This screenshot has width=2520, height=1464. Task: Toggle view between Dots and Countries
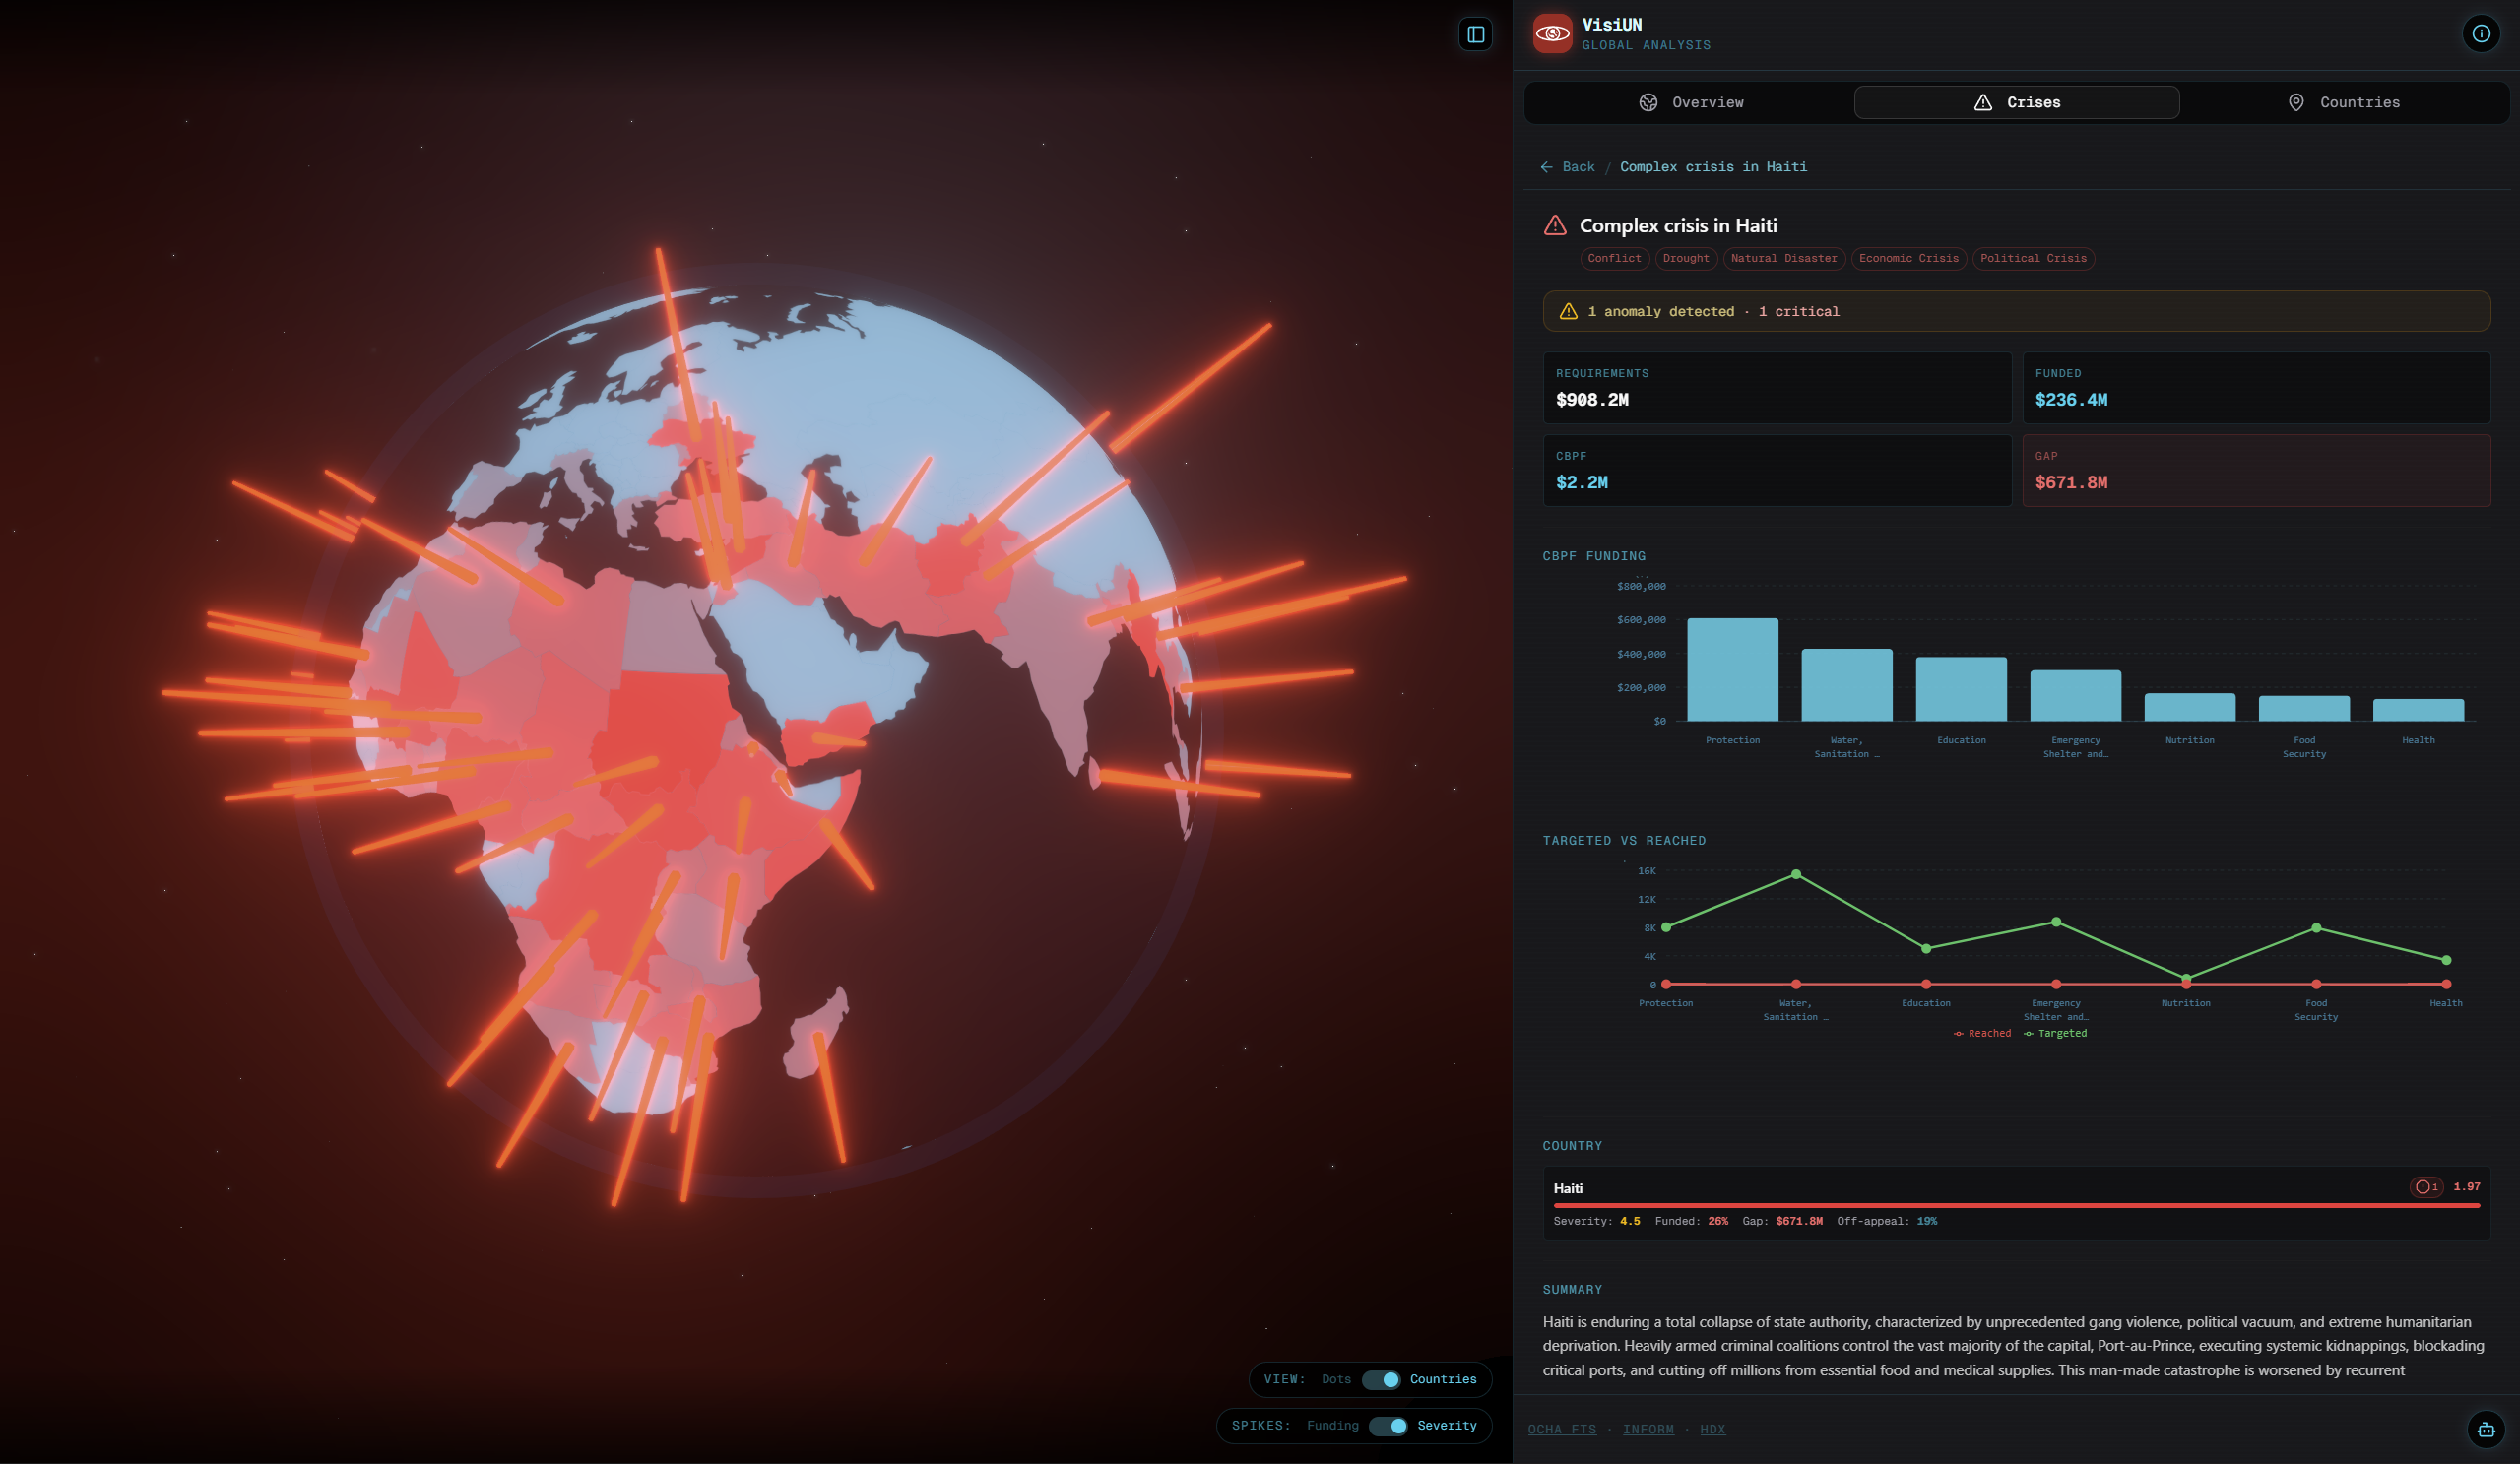(1381, 1380)
